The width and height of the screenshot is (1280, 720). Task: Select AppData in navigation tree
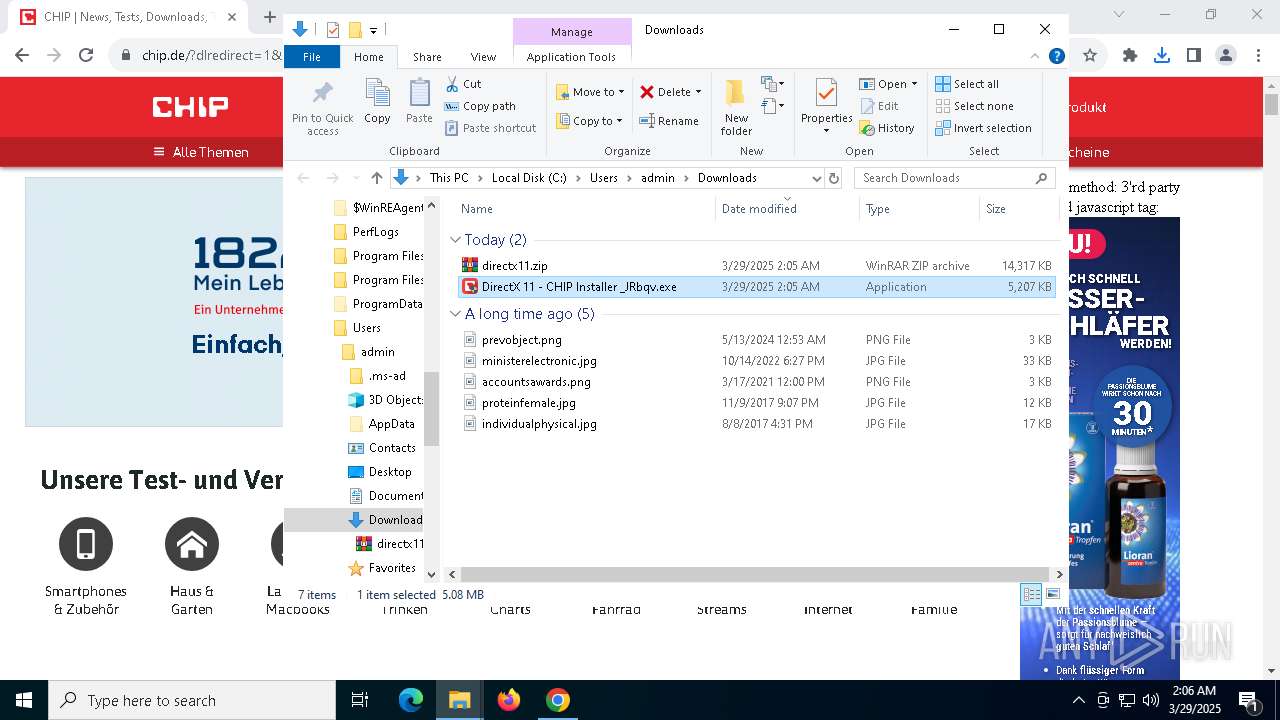(392, 424)
